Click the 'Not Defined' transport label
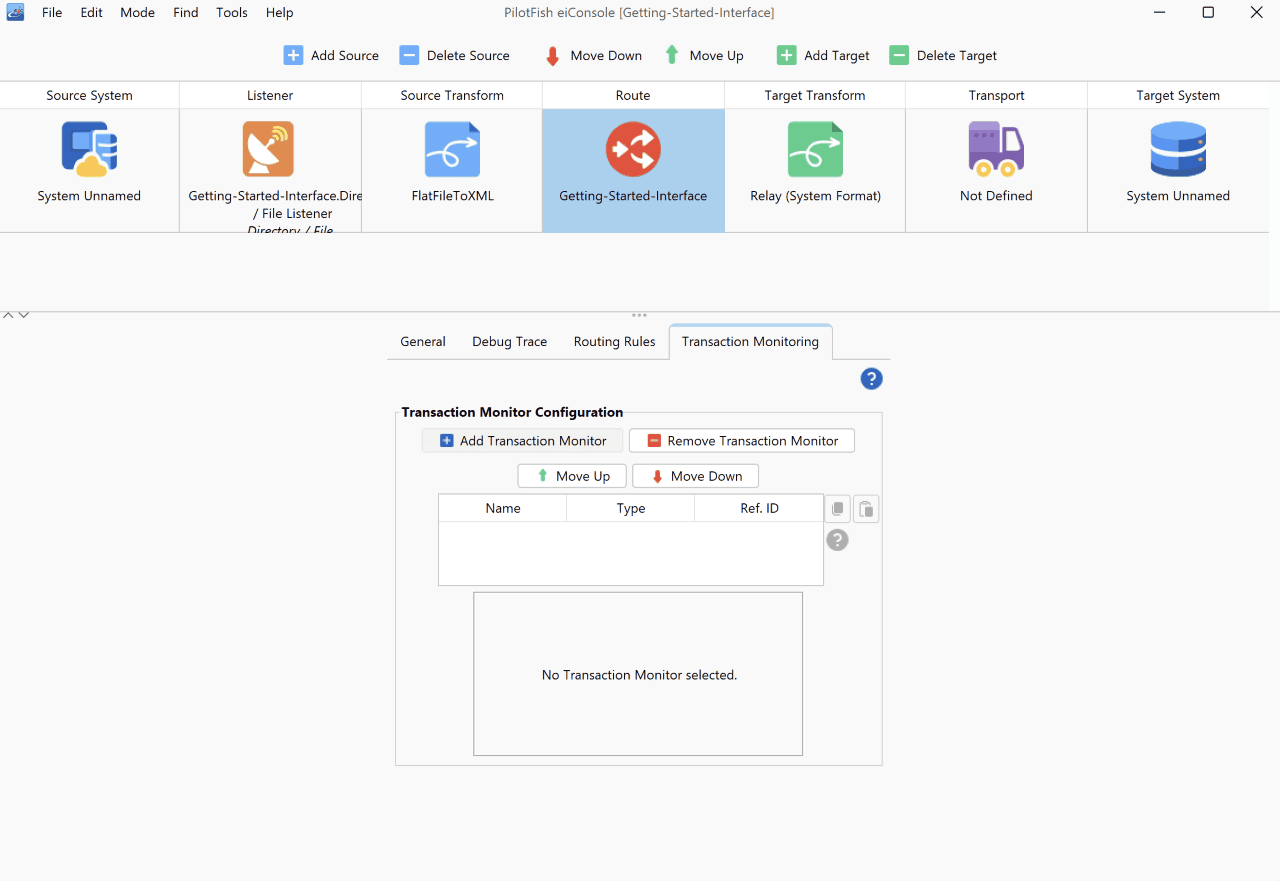This screenshot has width=1280, height=881. (x=996, y=196)
